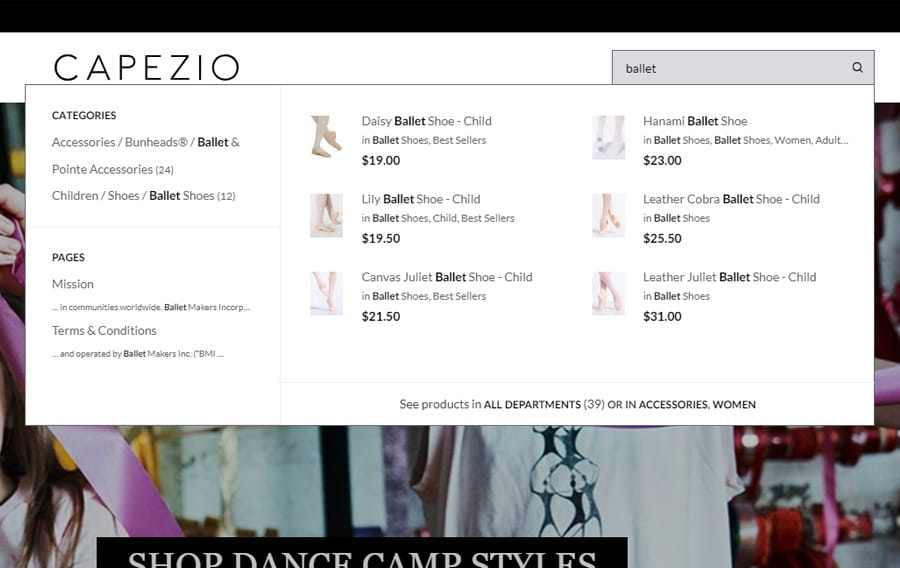Open the Mission page result
900x568 pixels.
73,284
